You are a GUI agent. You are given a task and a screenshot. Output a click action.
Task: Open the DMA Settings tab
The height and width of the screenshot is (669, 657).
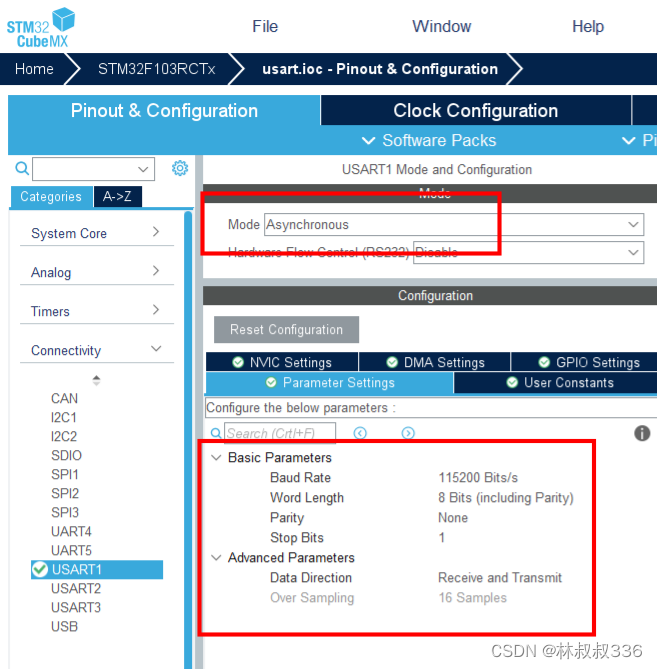click(x=435, y=362)
